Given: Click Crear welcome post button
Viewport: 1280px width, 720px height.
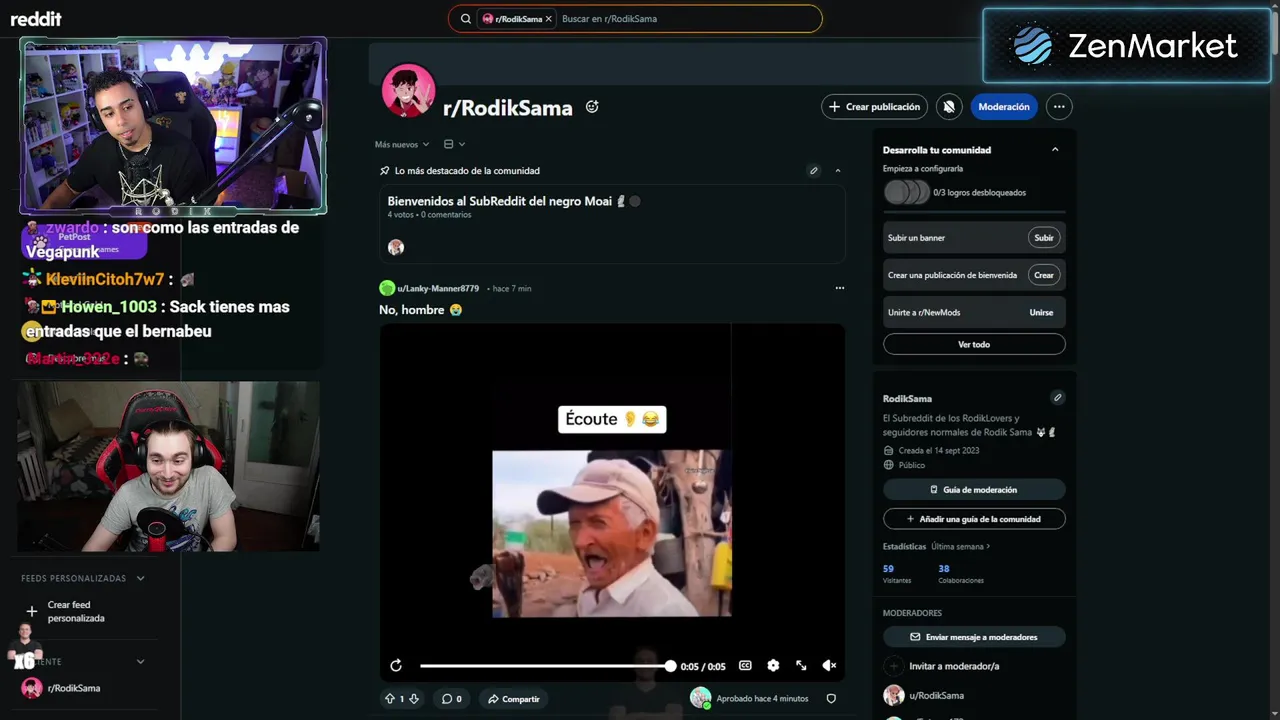Looking at the screenshot, I should click(x=1044, y=275).
